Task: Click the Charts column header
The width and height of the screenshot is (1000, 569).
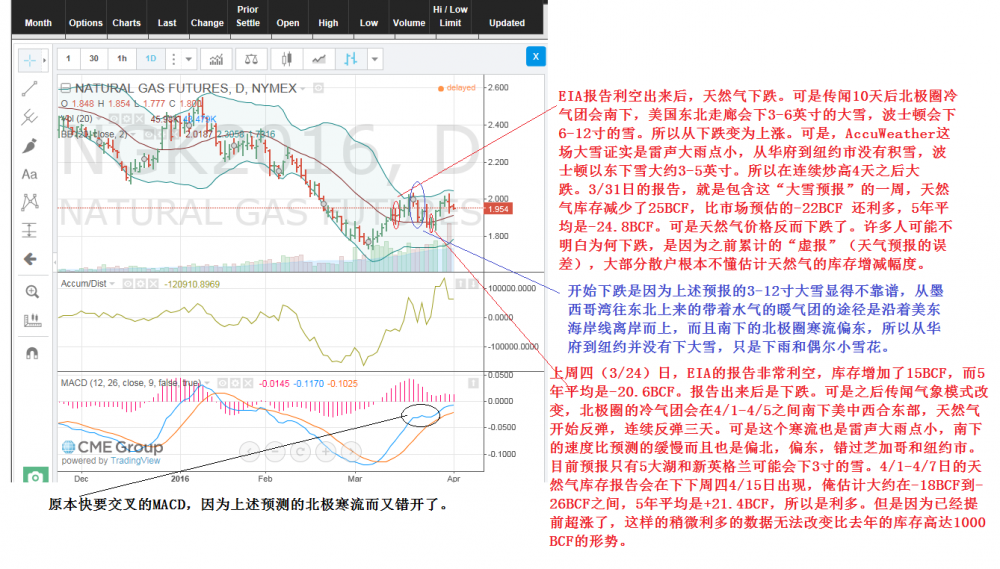Action: coord(127,22)
